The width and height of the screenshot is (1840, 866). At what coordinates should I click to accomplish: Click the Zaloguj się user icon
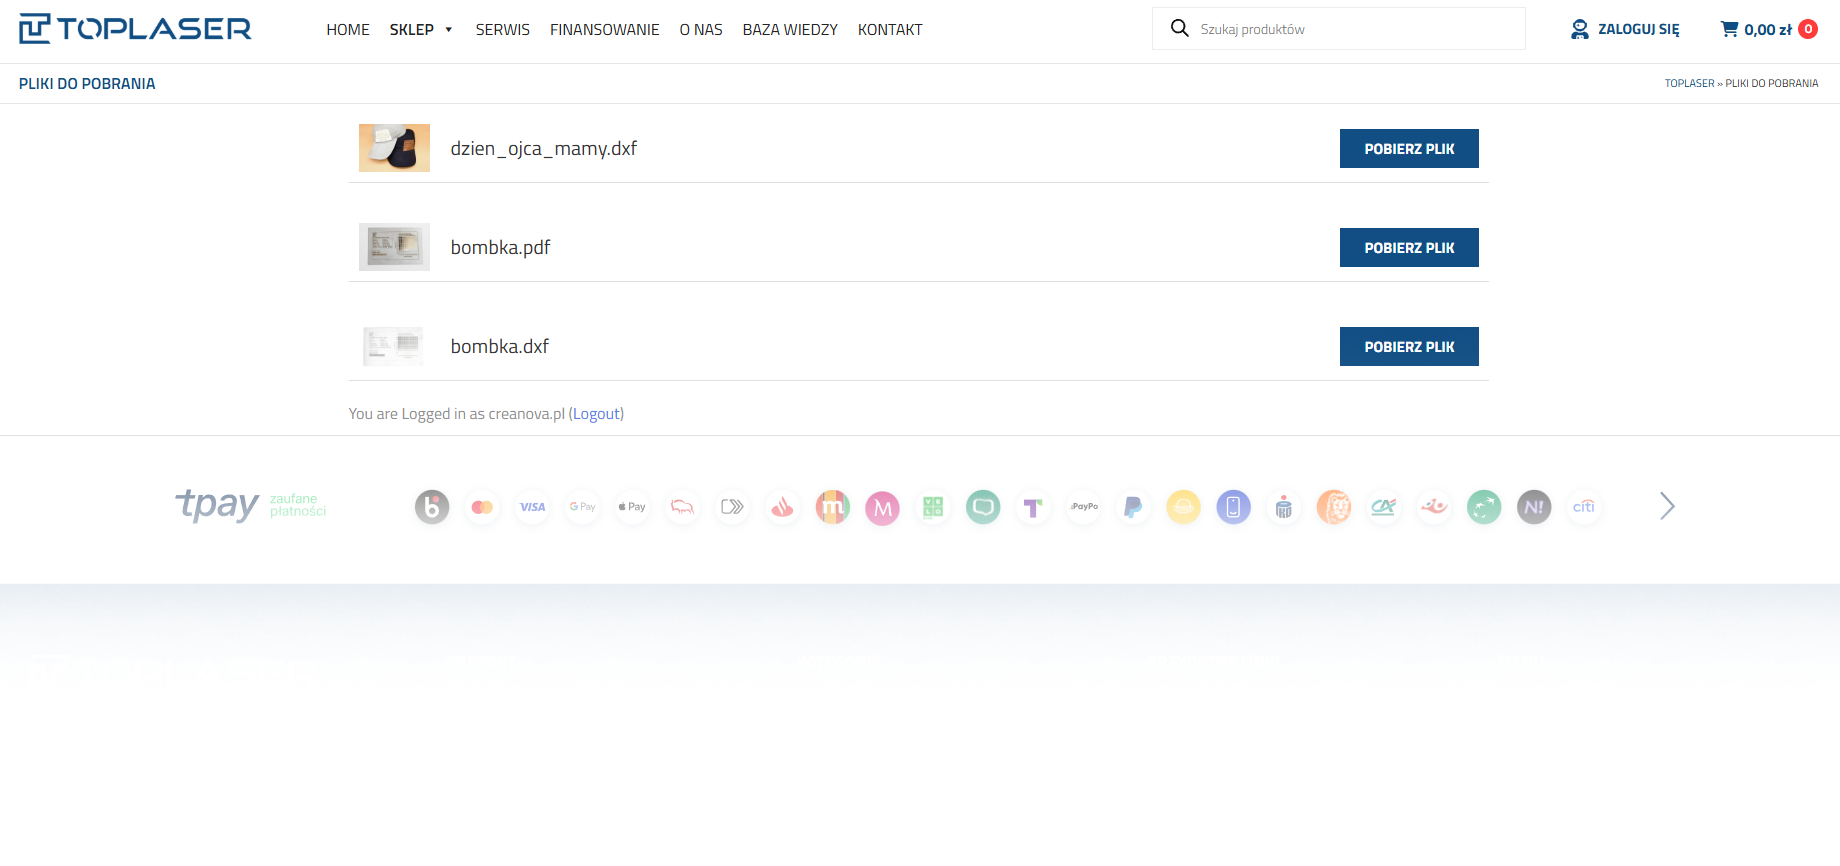click(1579, 29)
